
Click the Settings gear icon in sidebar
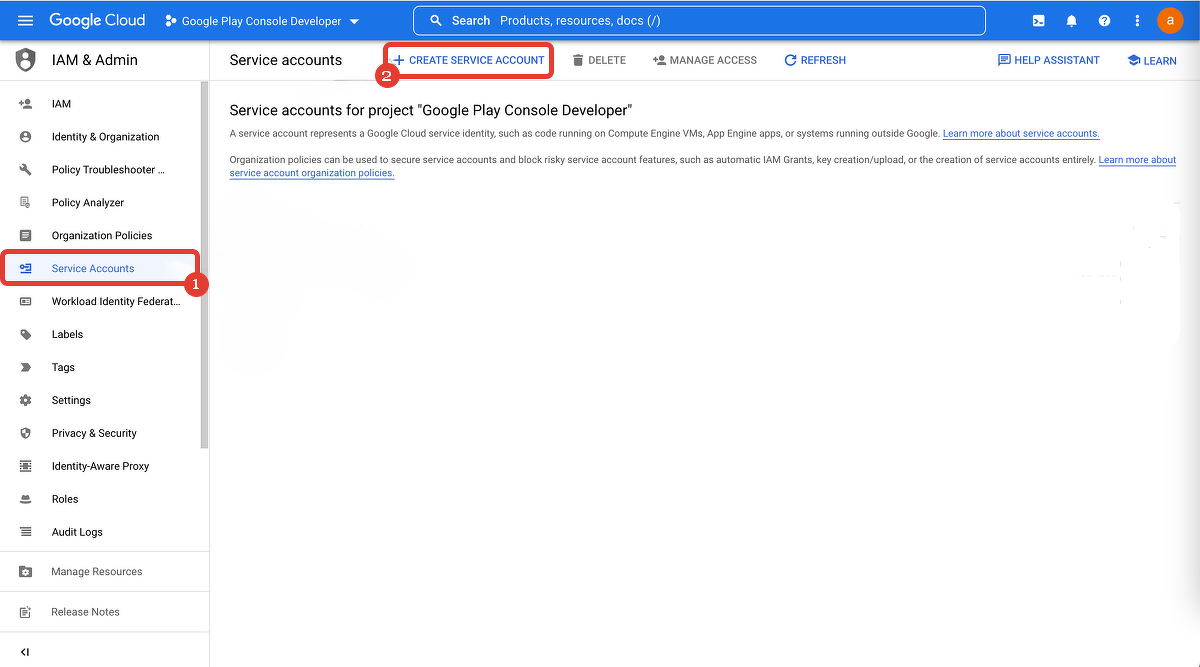tap(26, 401)
